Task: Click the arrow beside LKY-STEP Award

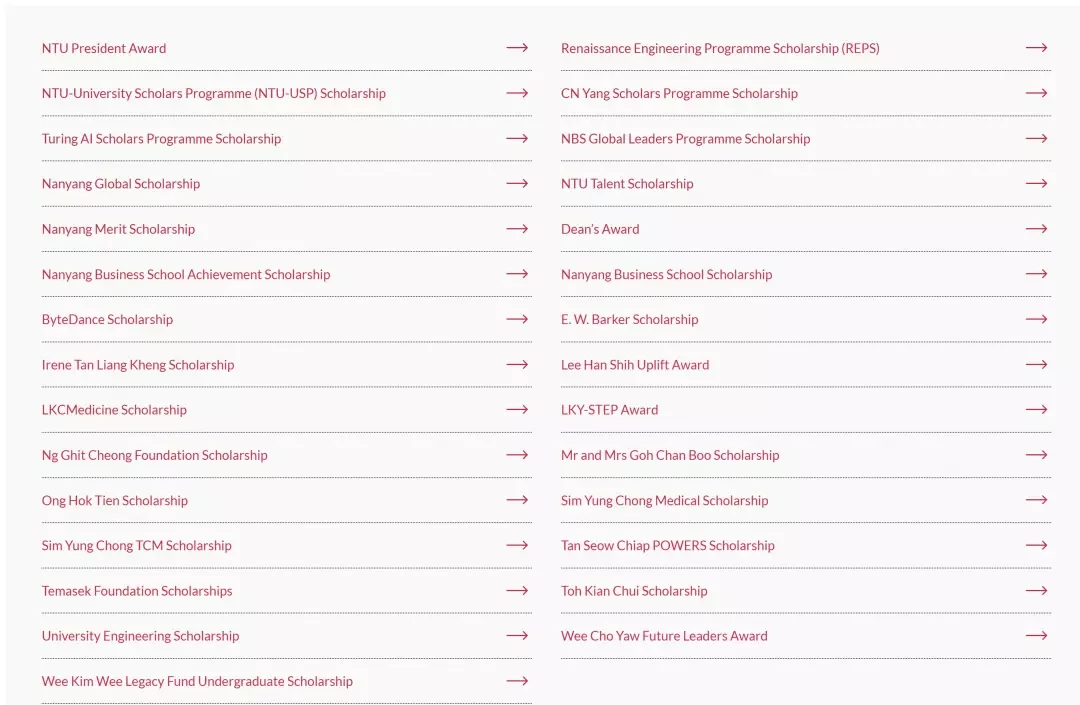Action: click(x=1037, y=410)
